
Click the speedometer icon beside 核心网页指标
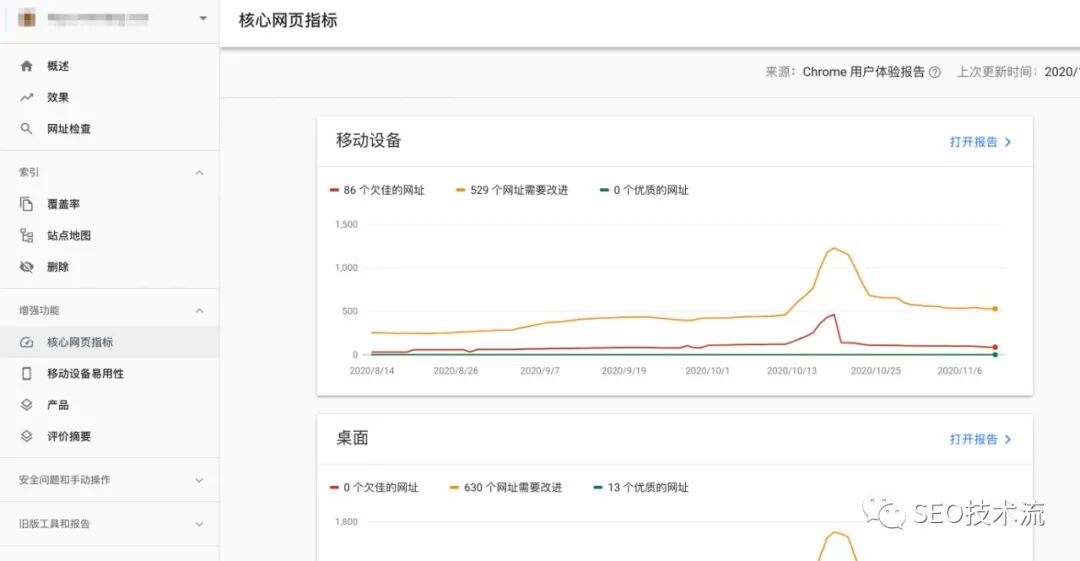pos(27,342)
